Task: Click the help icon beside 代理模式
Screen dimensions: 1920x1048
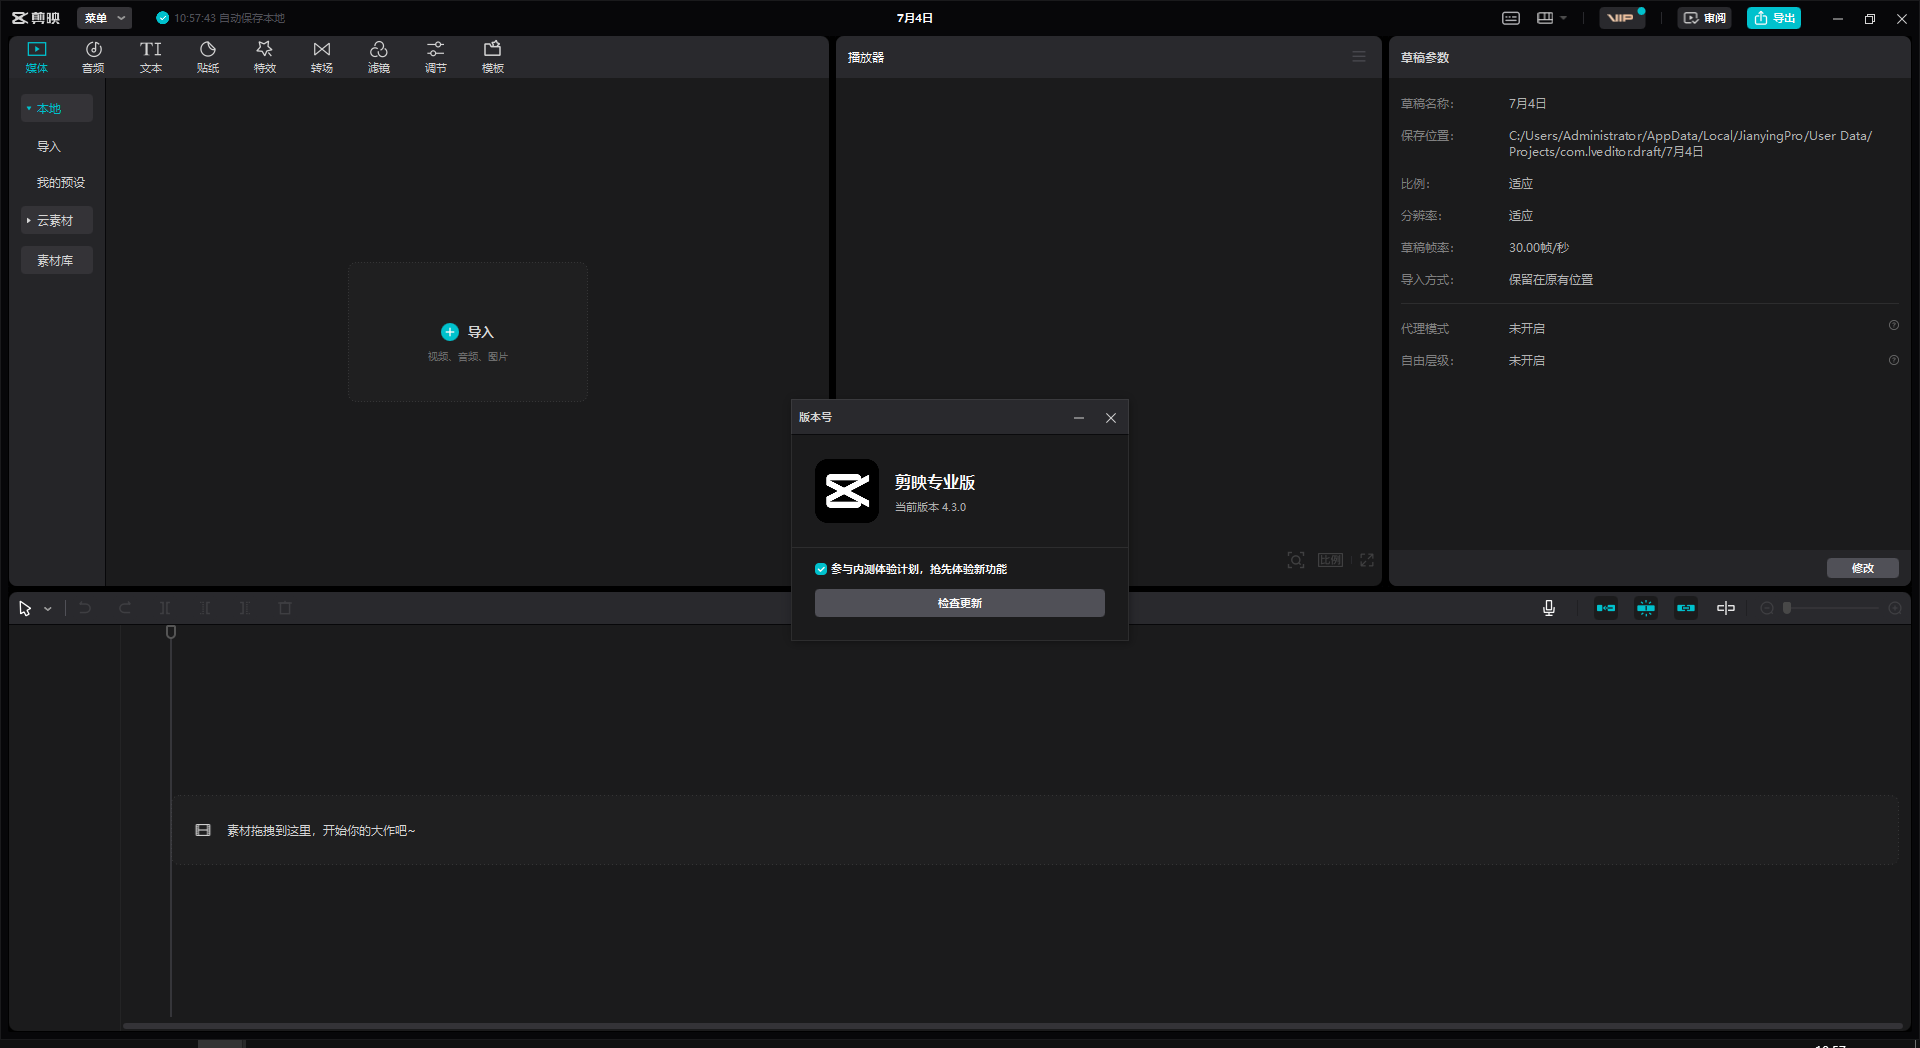Action: 1894,326
